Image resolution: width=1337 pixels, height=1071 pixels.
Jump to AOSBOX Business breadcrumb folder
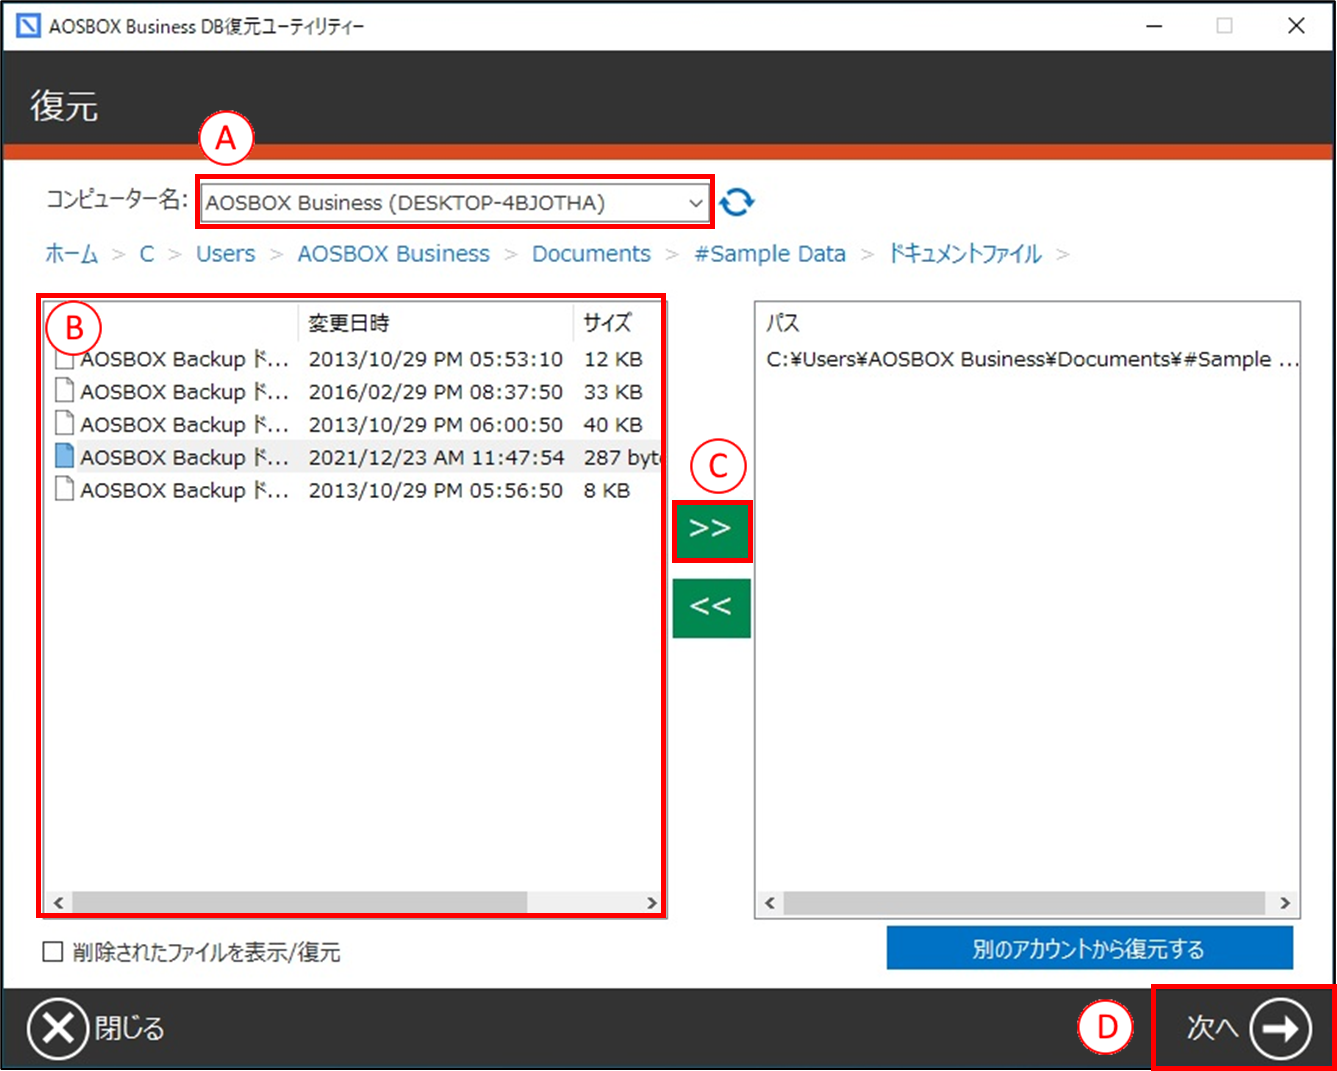[394, 254]
